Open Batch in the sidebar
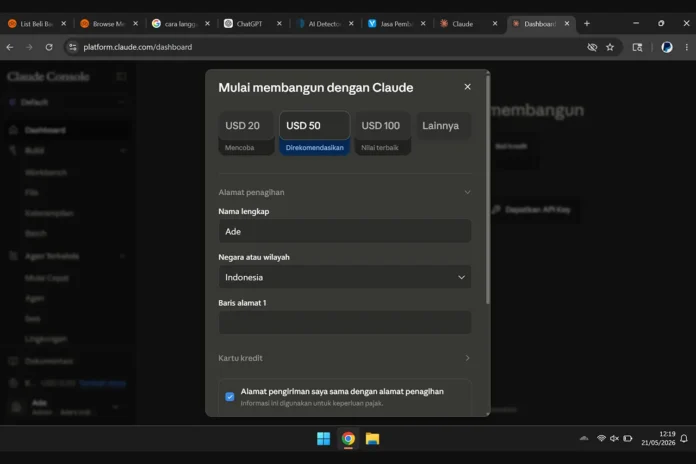Screen dimensions: 696x464 [36, 234]
